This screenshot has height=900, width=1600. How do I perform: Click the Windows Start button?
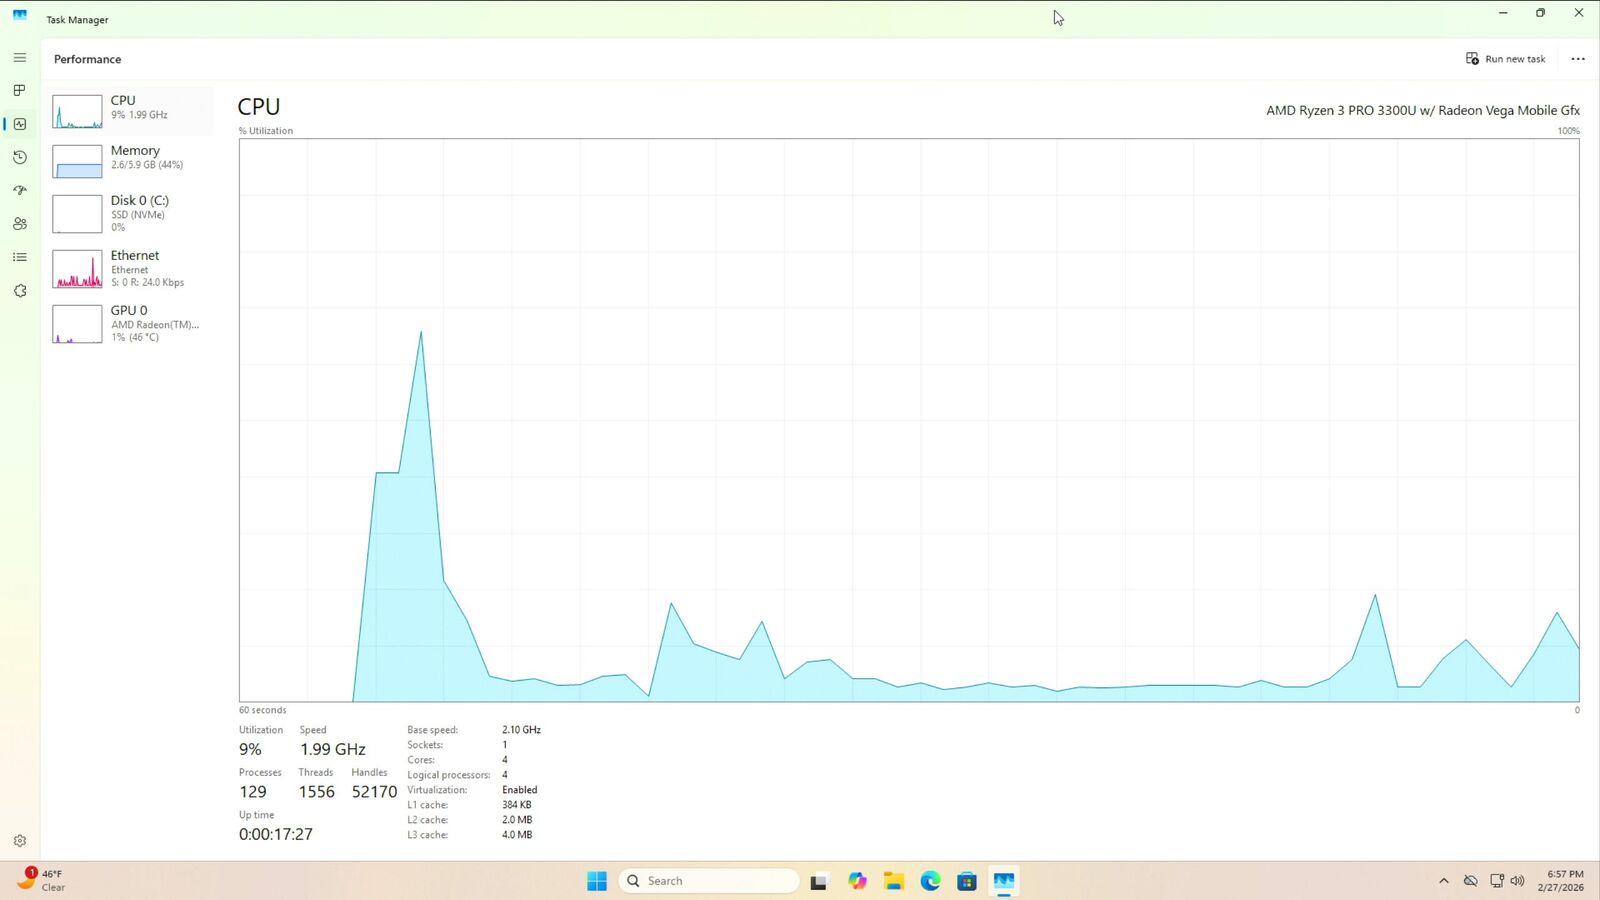(x=597, y=881)
